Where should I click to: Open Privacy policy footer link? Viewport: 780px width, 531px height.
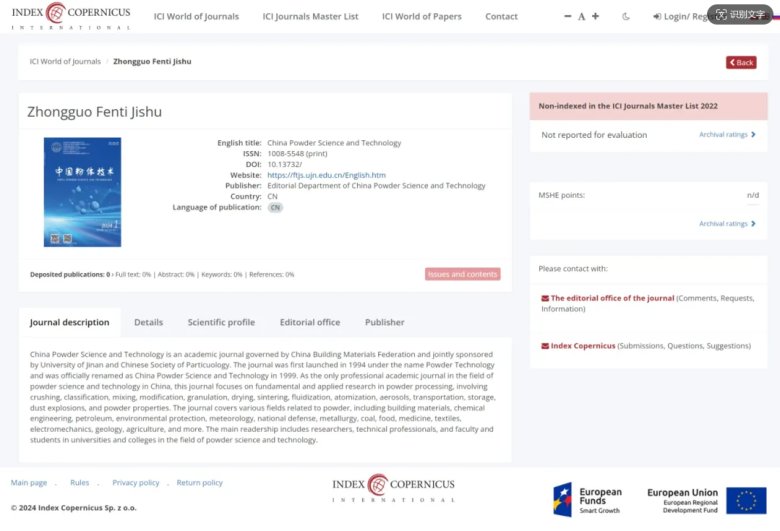click(136, 482)
